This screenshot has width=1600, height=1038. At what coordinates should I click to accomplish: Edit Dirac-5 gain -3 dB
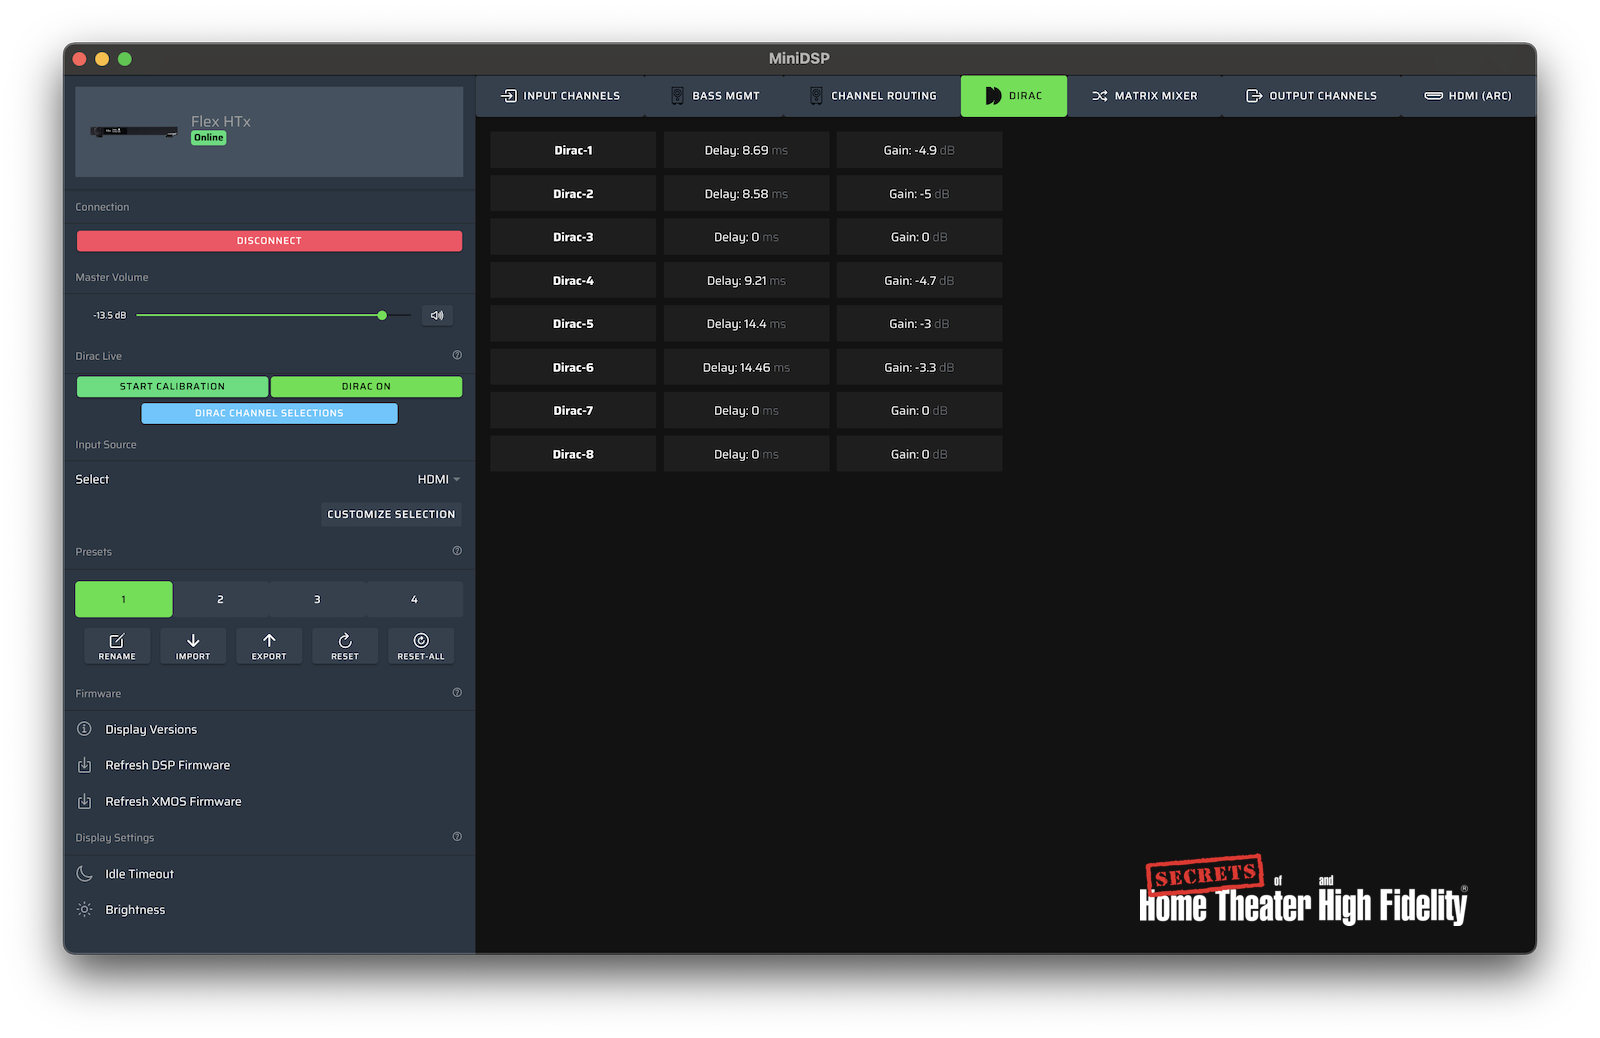tap(919, 324)
